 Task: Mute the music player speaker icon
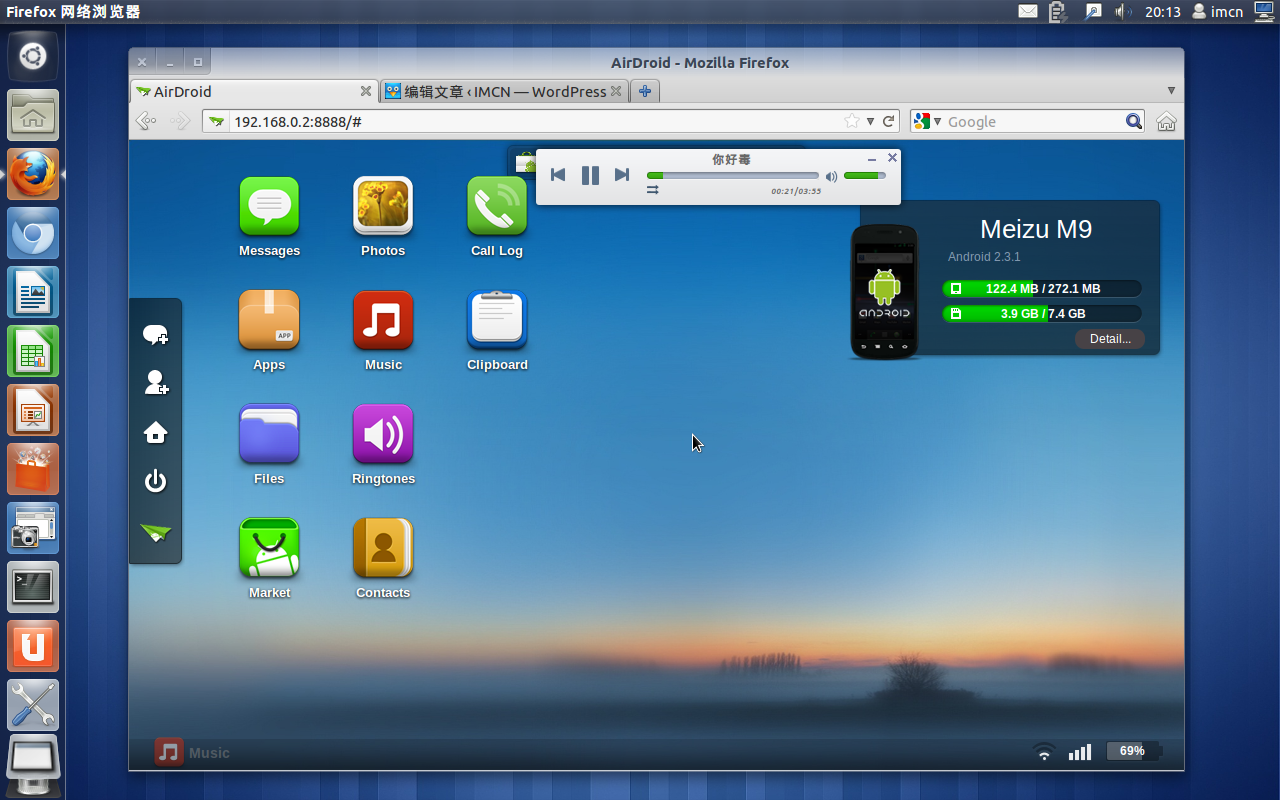pyautogui.click(x=831, y=177)
